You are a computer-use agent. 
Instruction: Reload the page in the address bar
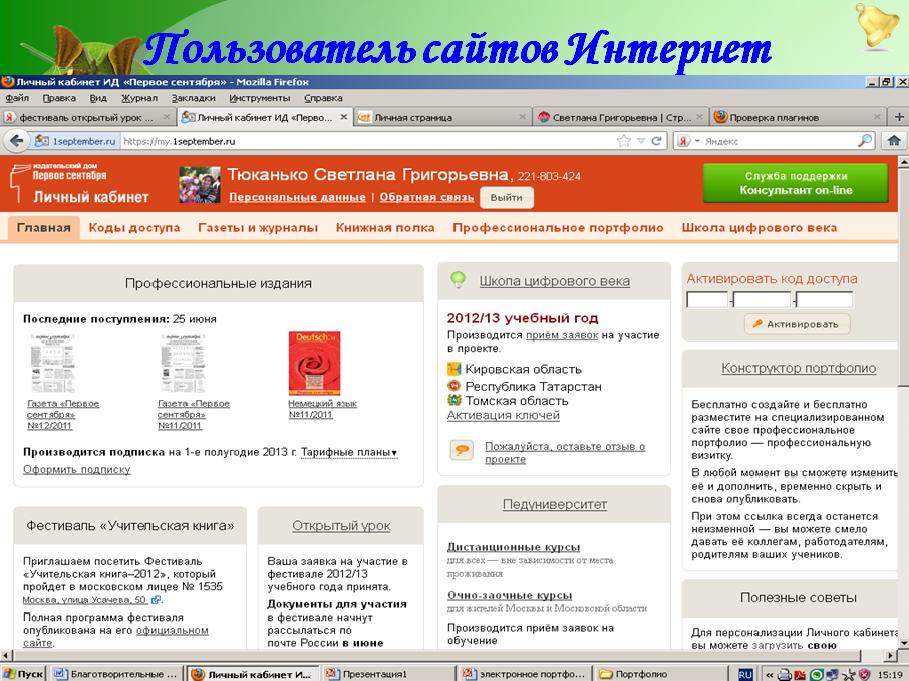click(x=656, y=141)
